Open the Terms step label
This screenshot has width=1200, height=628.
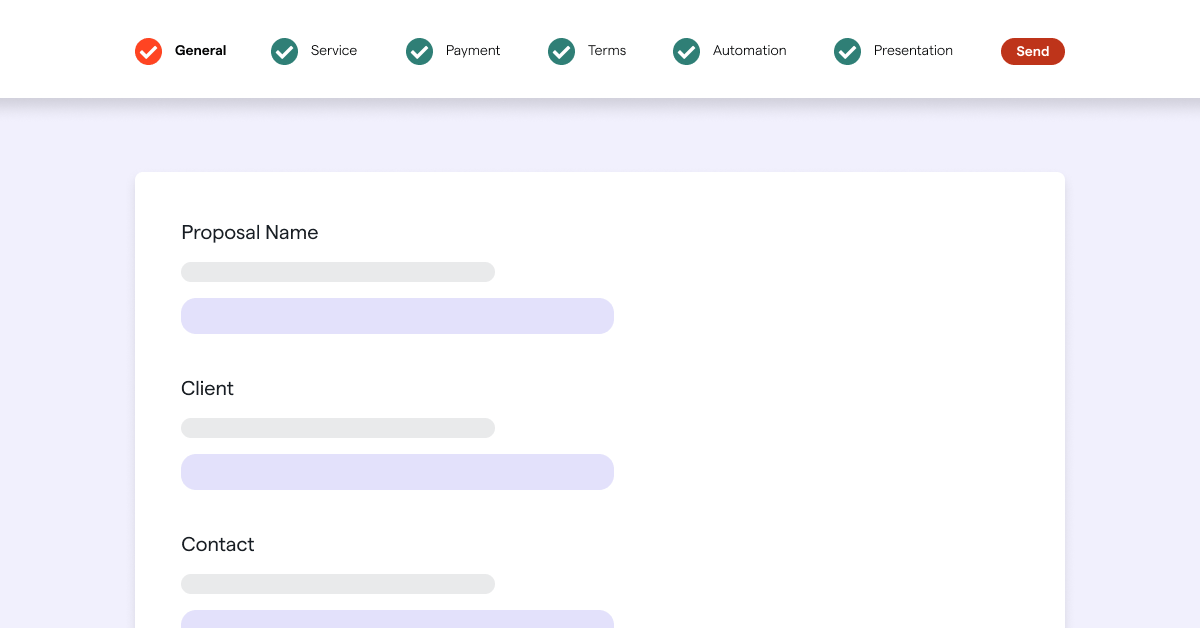coord(606,51)
